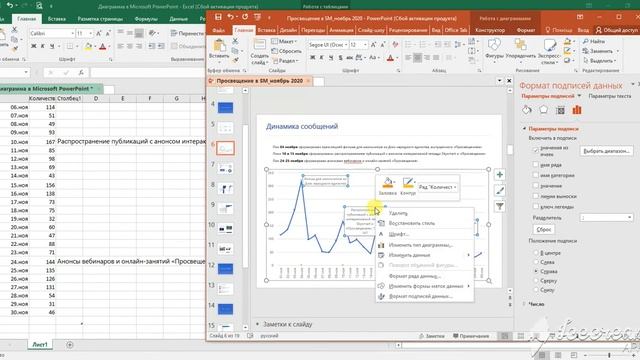The image size is (640, 360).
Task: Open PowerPoint font name dropdown Segoe UI
Action: click(346, 45)
